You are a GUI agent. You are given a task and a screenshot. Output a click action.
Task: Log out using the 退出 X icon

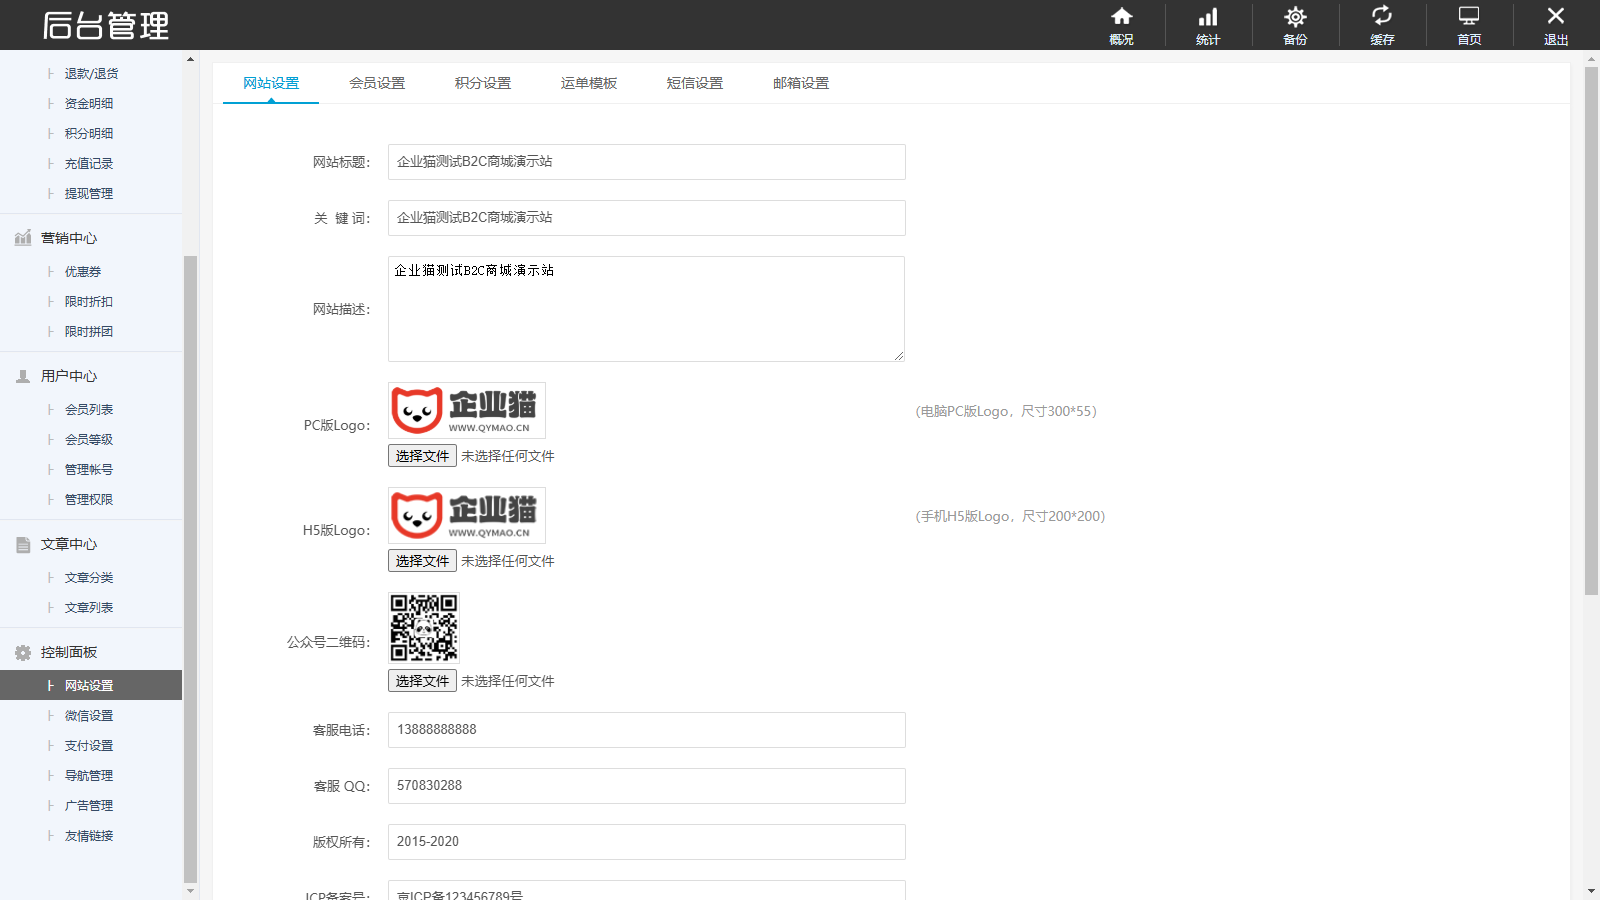[1556, 17]
